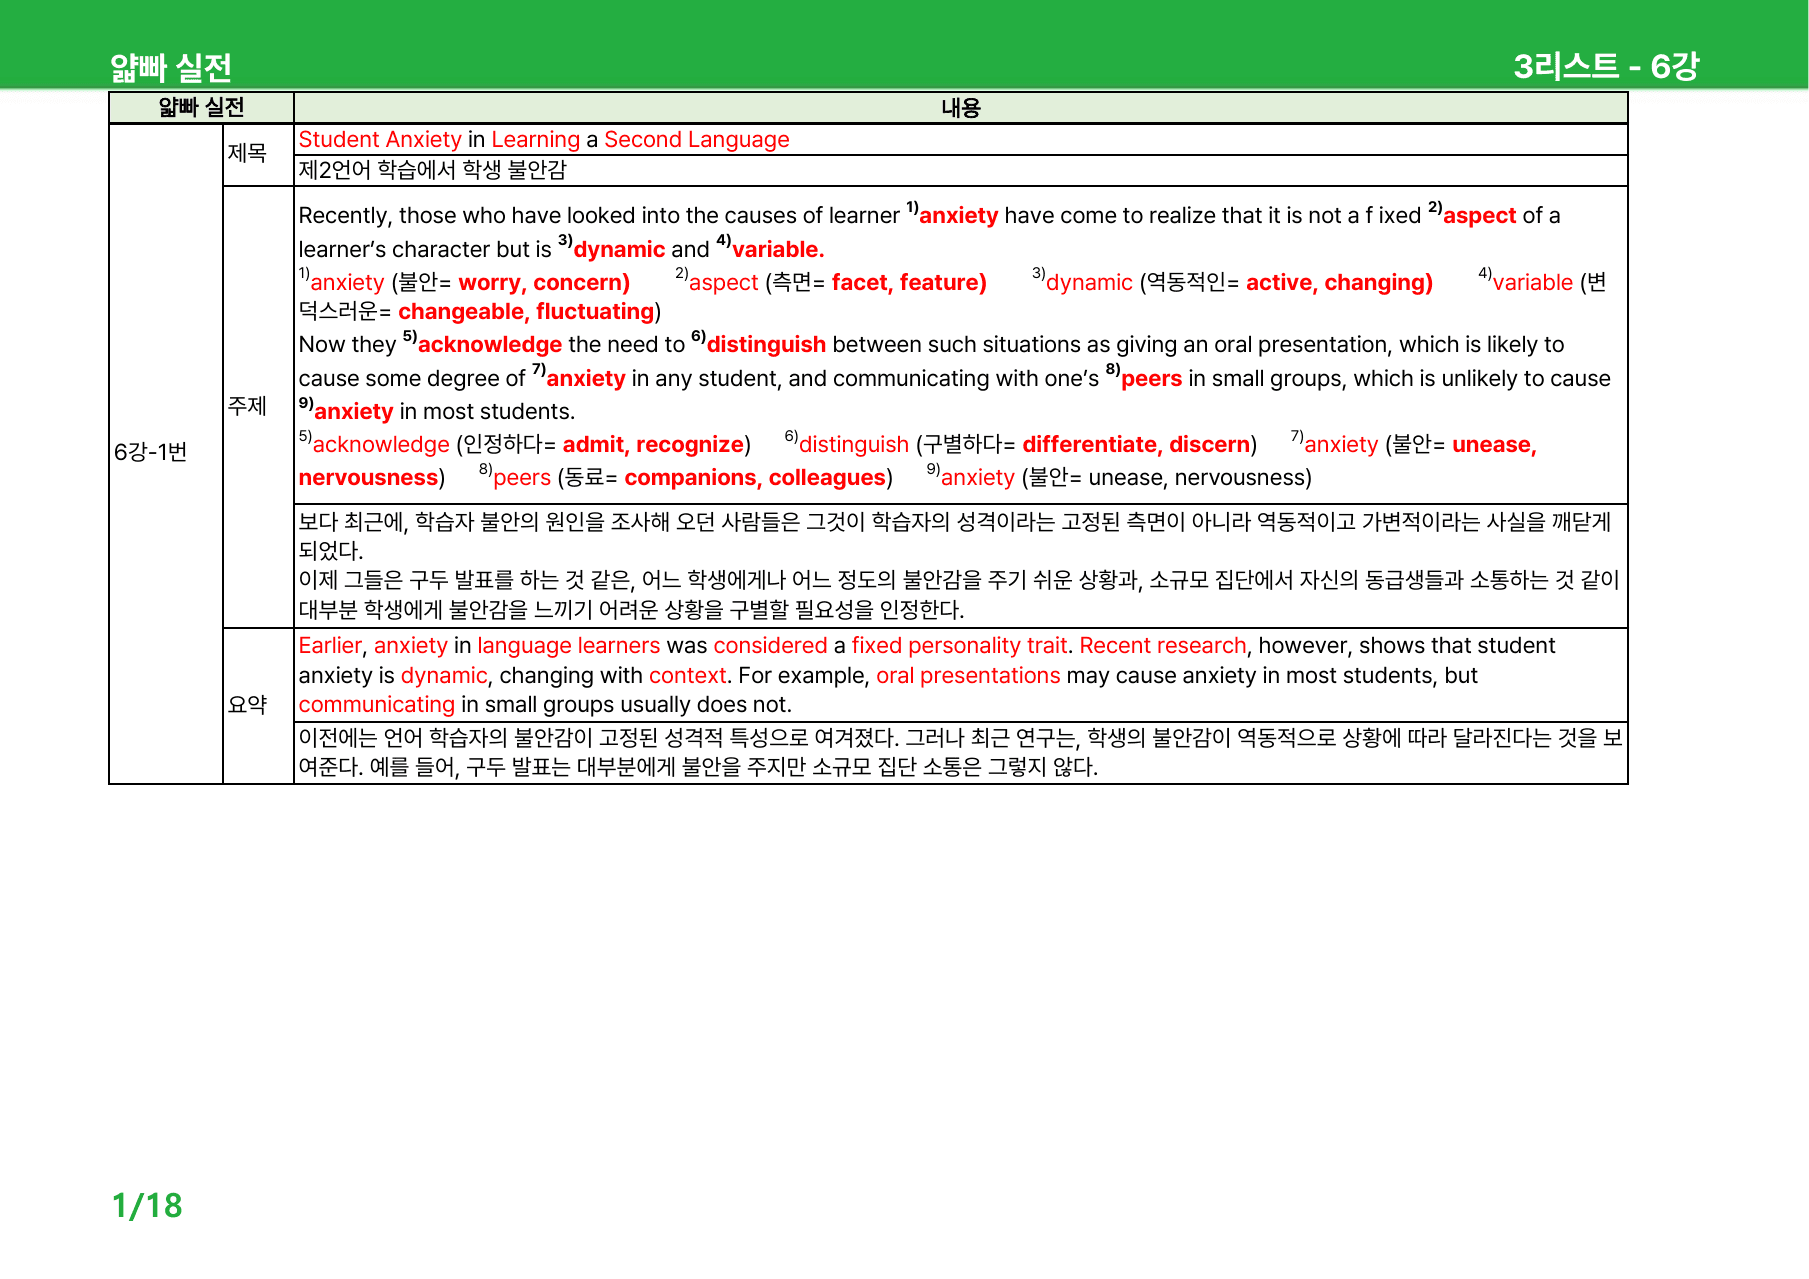Click the row label '6강-1번'

[x=151, y=452]
